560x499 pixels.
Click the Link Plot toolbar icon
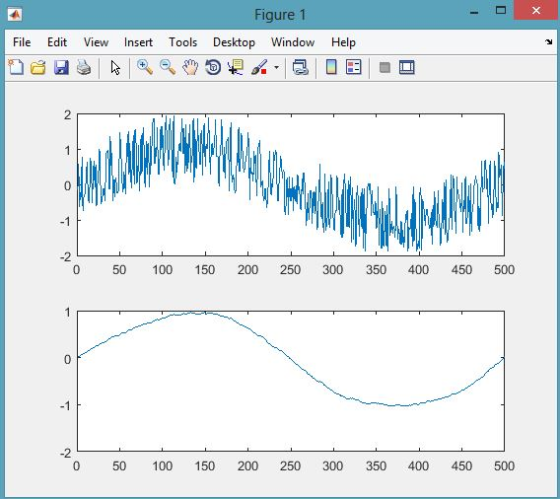point(300,67)
